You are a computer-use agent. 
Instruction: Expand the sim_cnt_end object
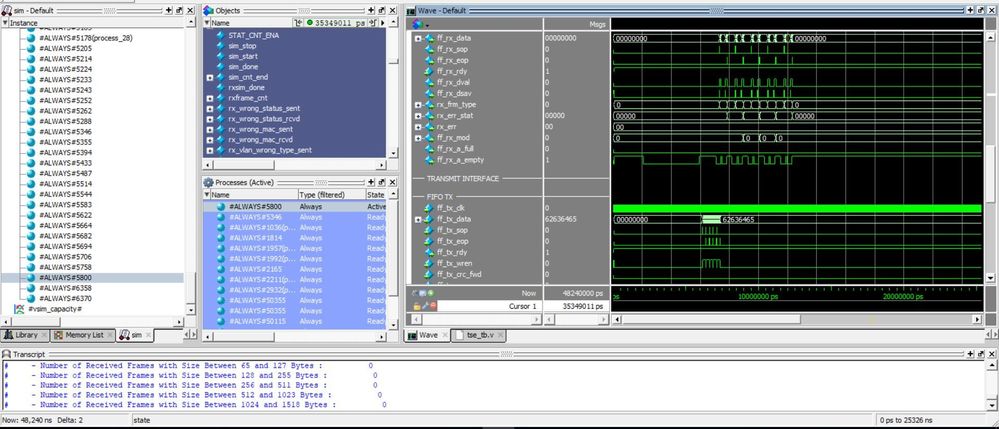point(209,77)
